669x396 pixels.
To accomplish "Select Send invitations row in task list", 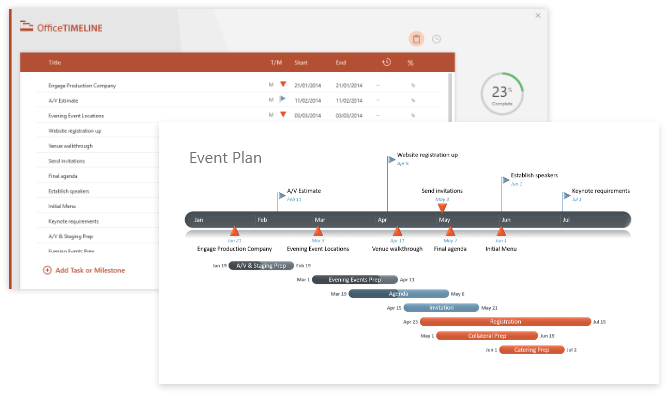I will 67,161.
